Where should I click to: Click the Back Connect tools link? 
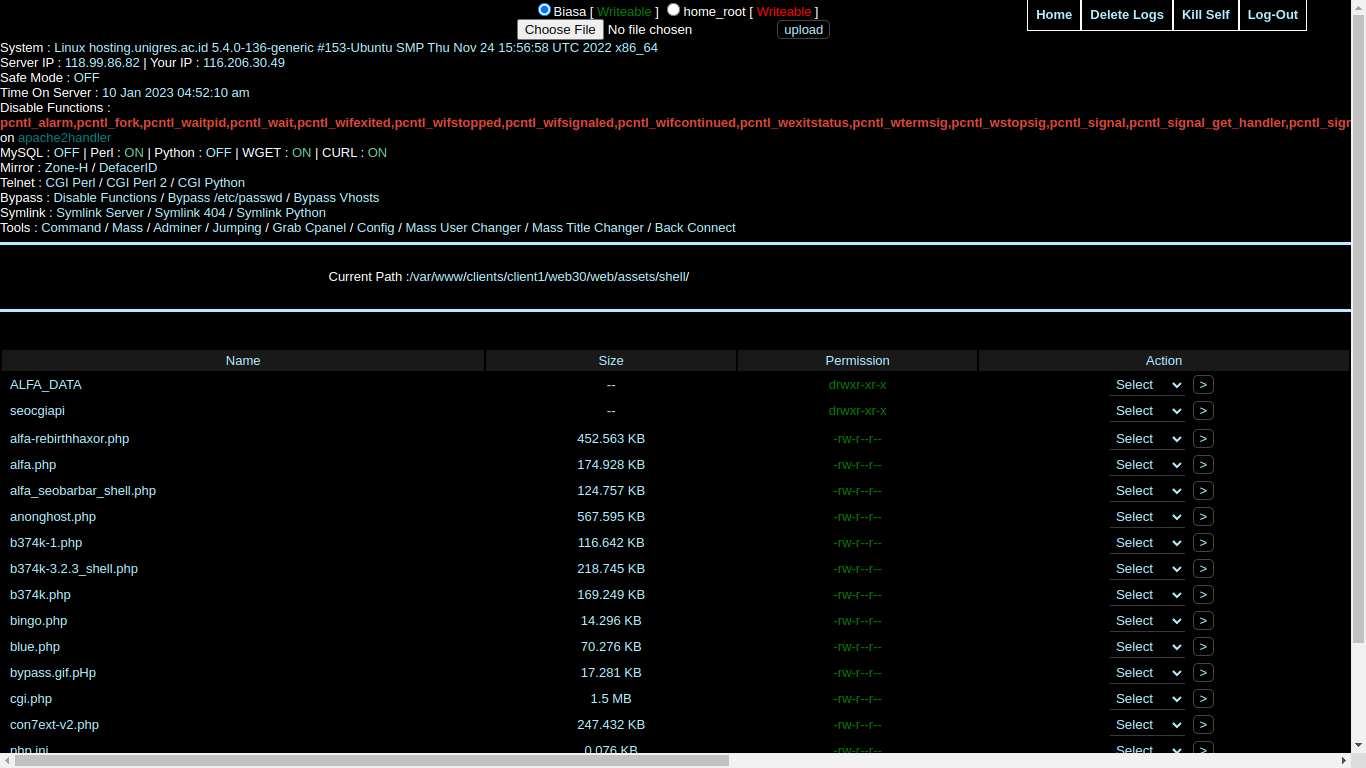(695, 228)
